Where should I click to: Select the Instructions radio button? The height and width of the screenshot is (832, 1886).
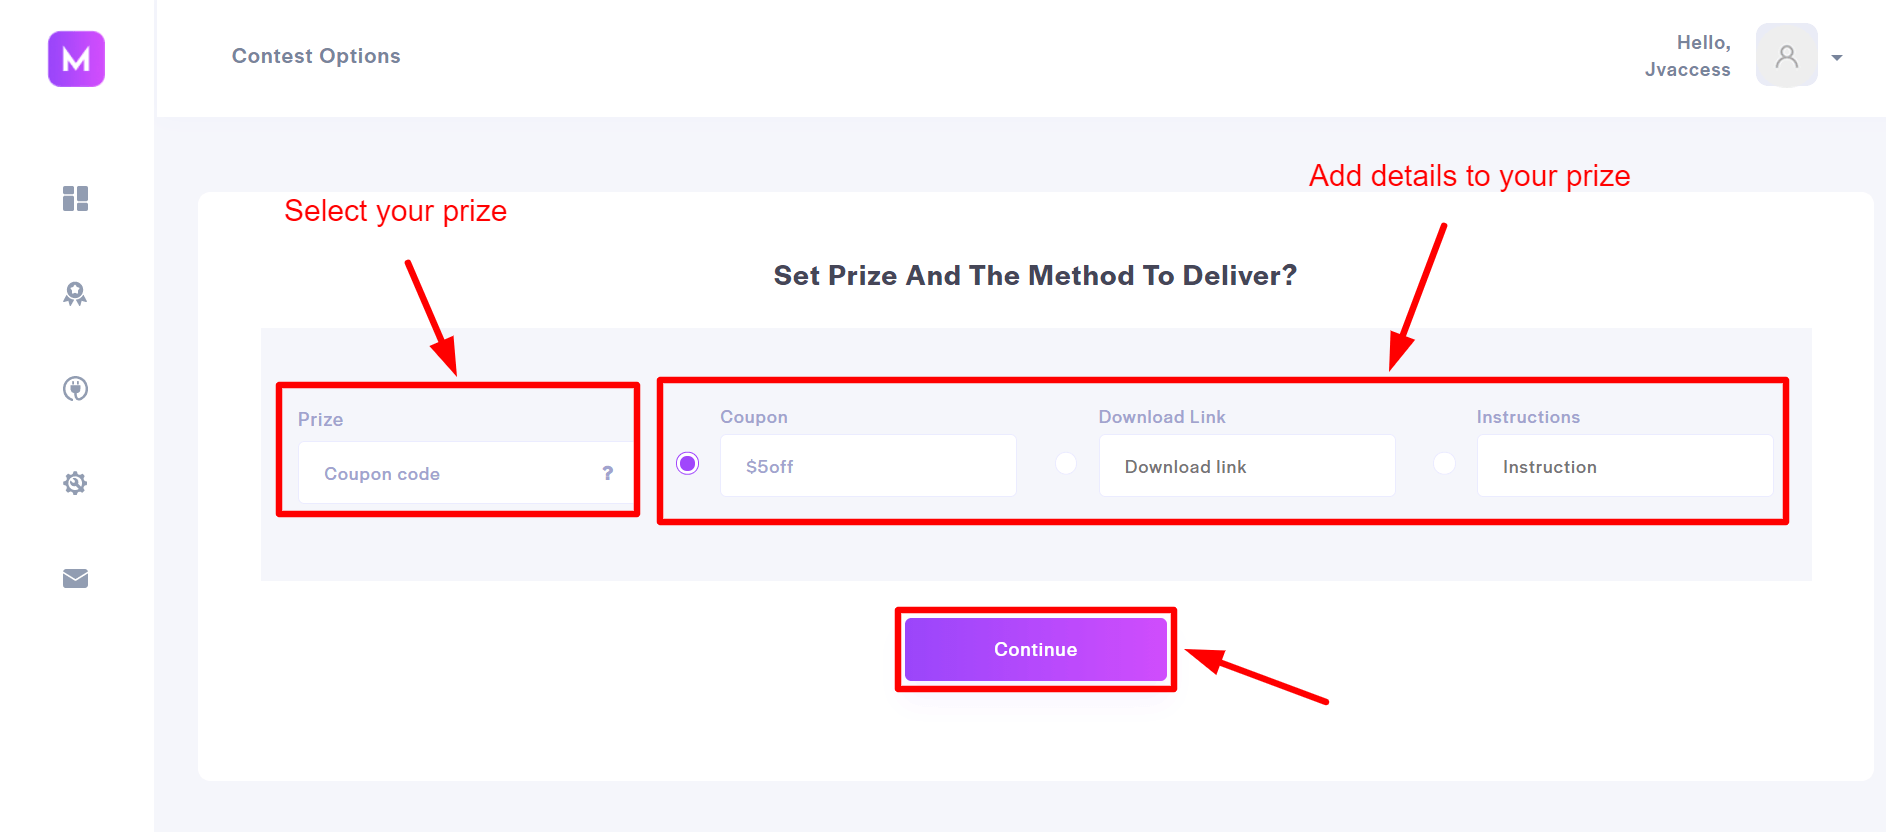[1444, 464]
